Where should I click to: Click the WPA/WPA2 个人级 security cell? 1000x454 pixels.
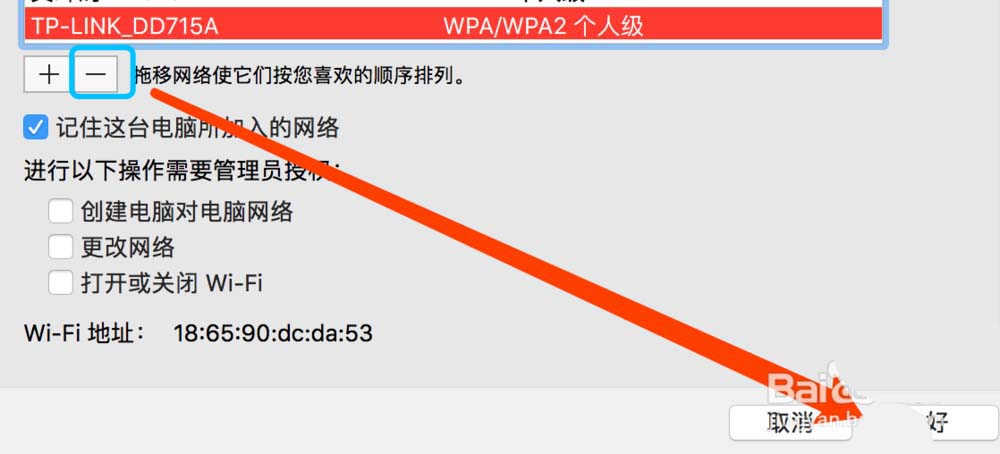click(543, 26)
